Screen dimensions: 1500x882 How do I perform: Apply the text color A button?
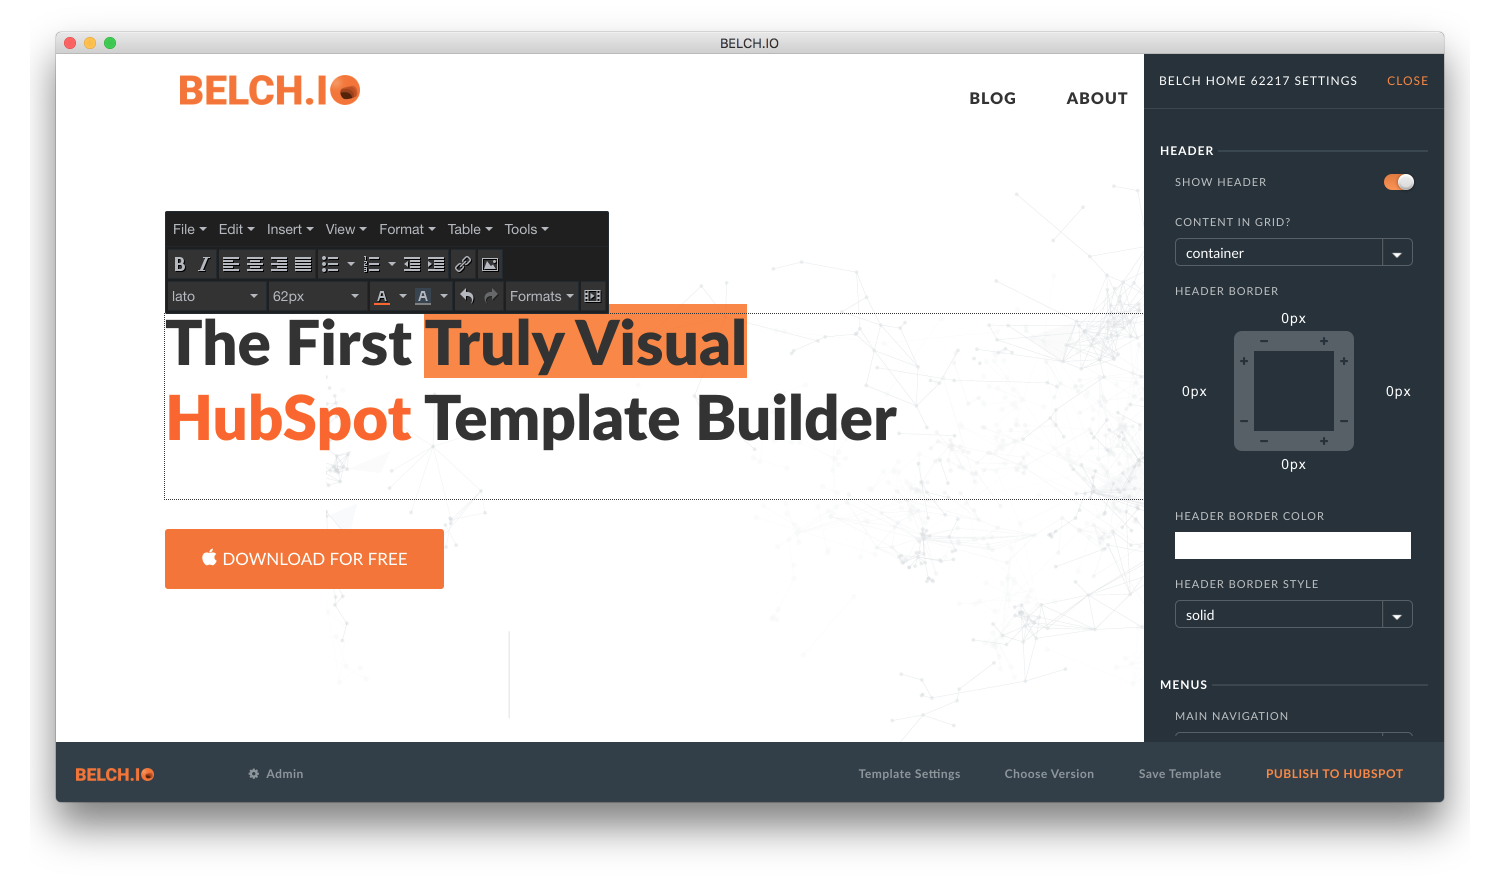(x=381, y=296)
